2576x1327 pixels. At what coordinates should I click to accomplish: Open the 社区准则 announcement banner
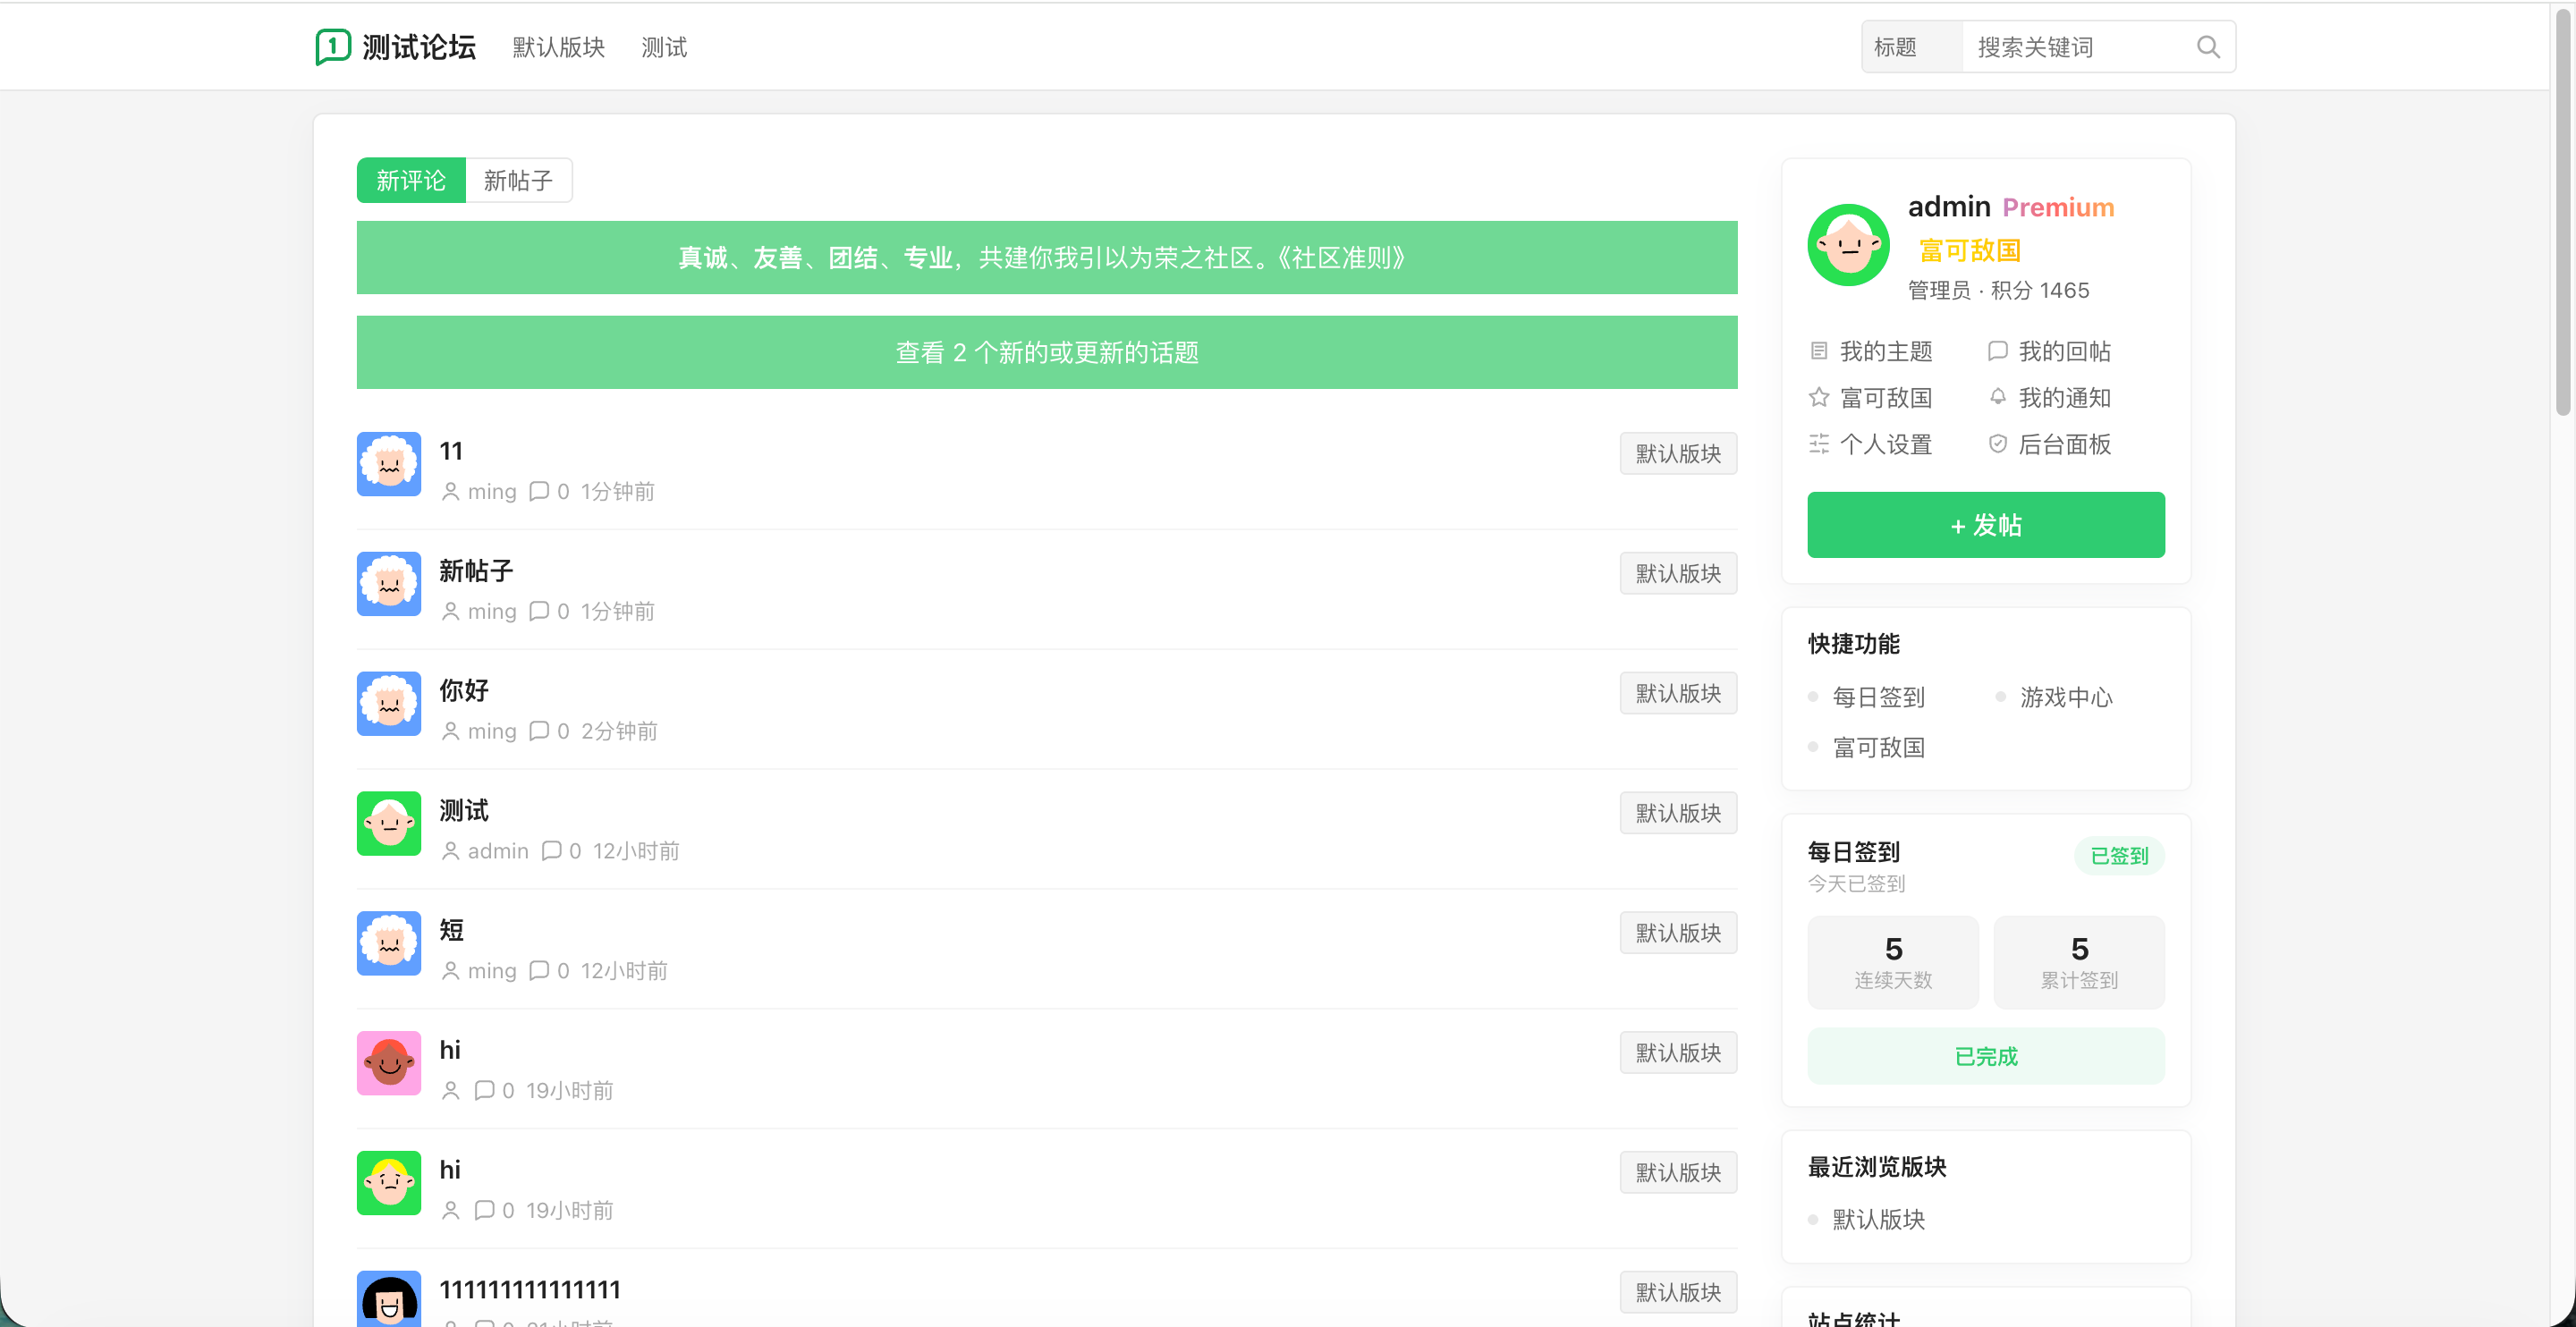pyautogui.click(x=1046, y=258)
